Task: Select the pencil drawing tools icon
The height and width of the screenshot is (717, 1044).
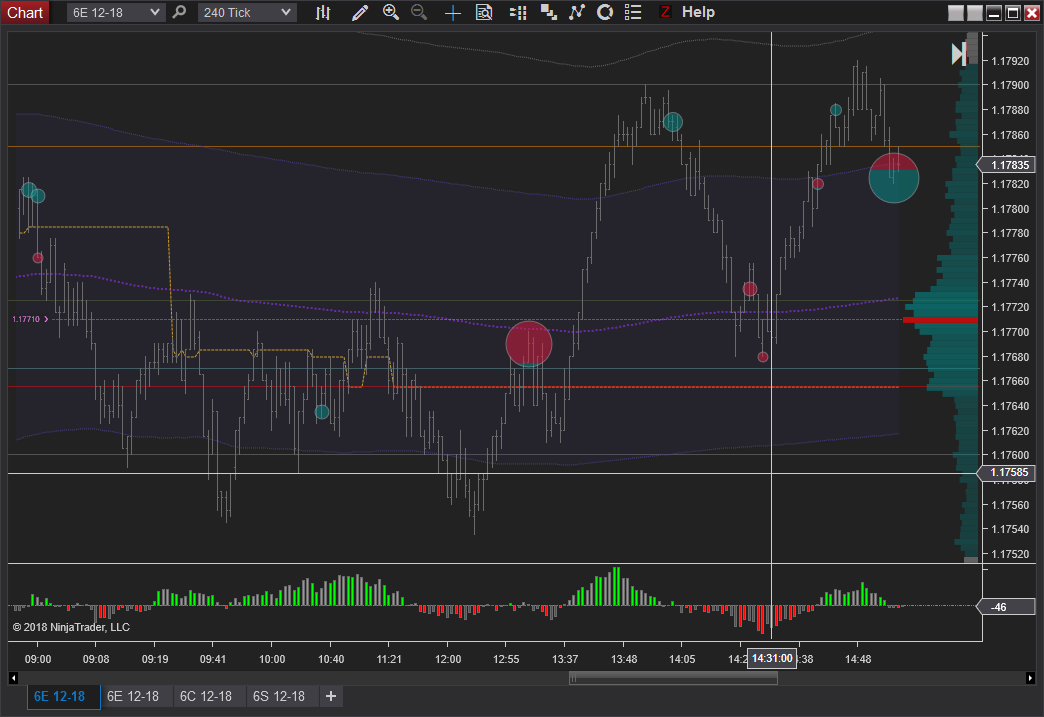Action: coord(360,12)
